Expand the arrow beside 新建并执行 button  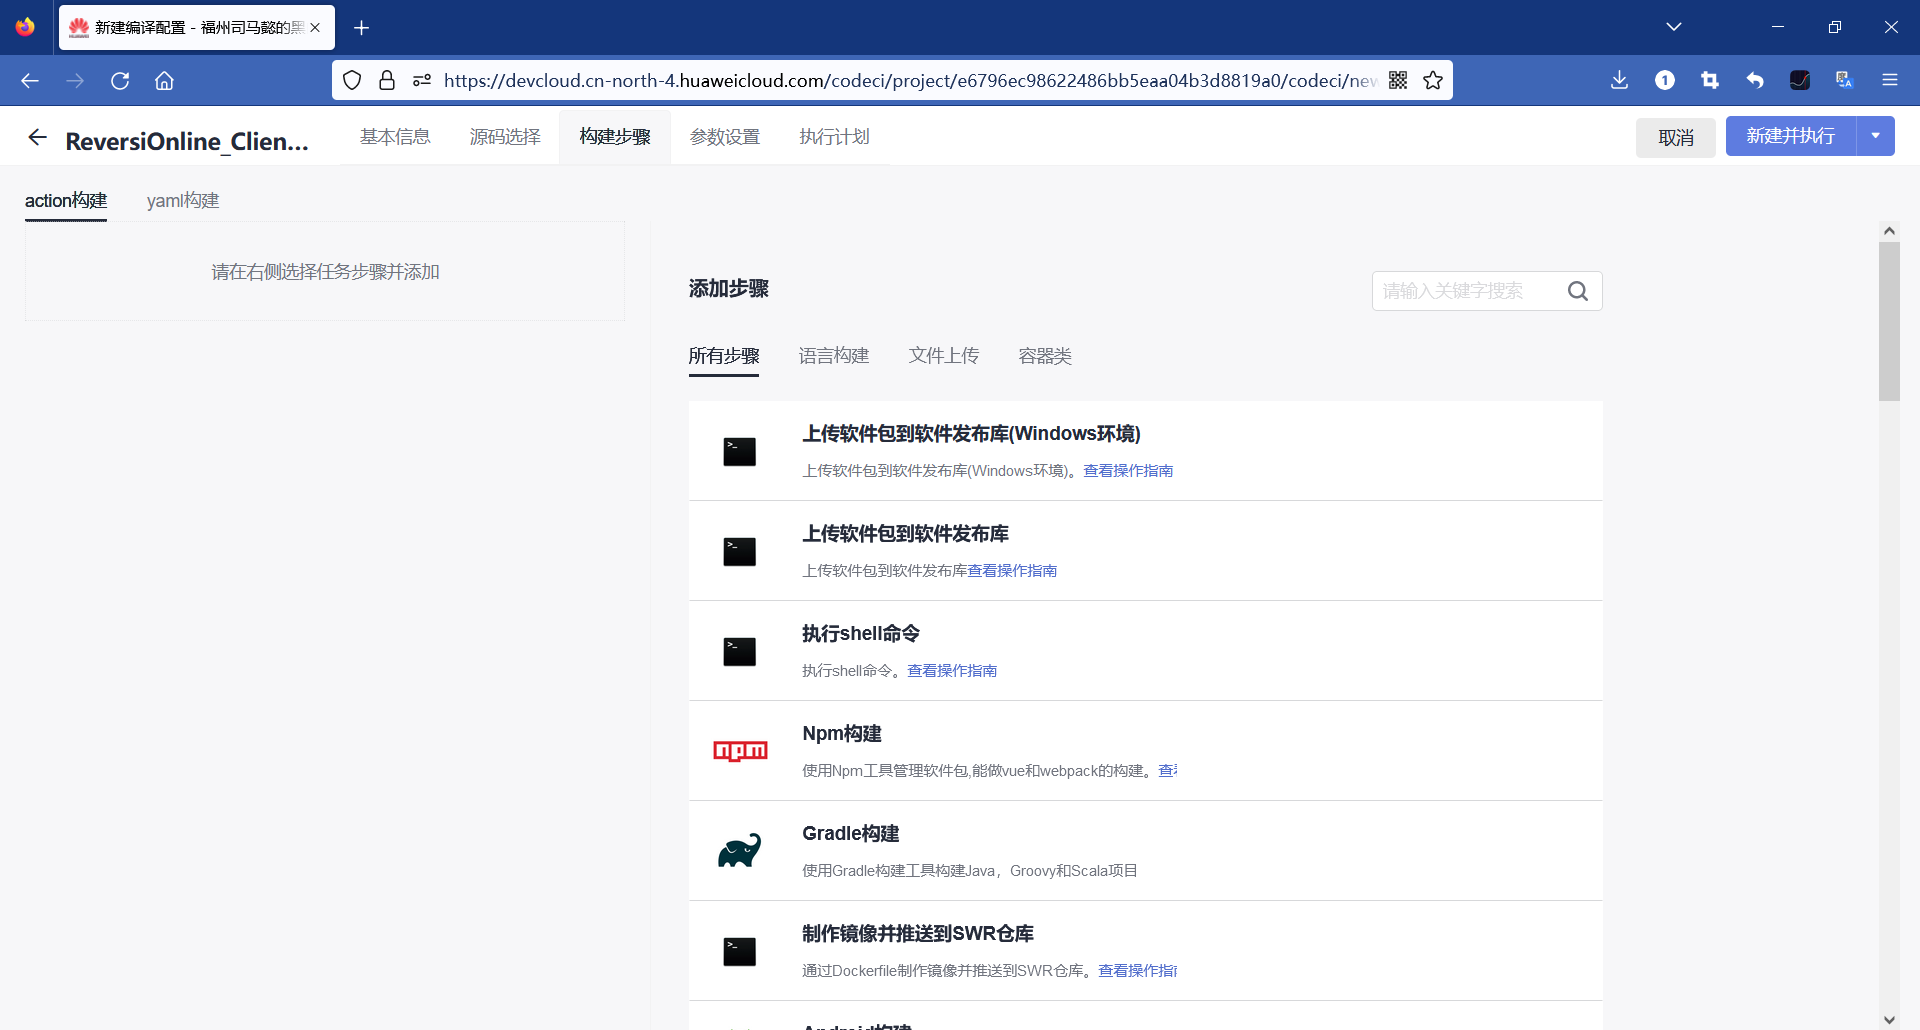(1877, 136)
